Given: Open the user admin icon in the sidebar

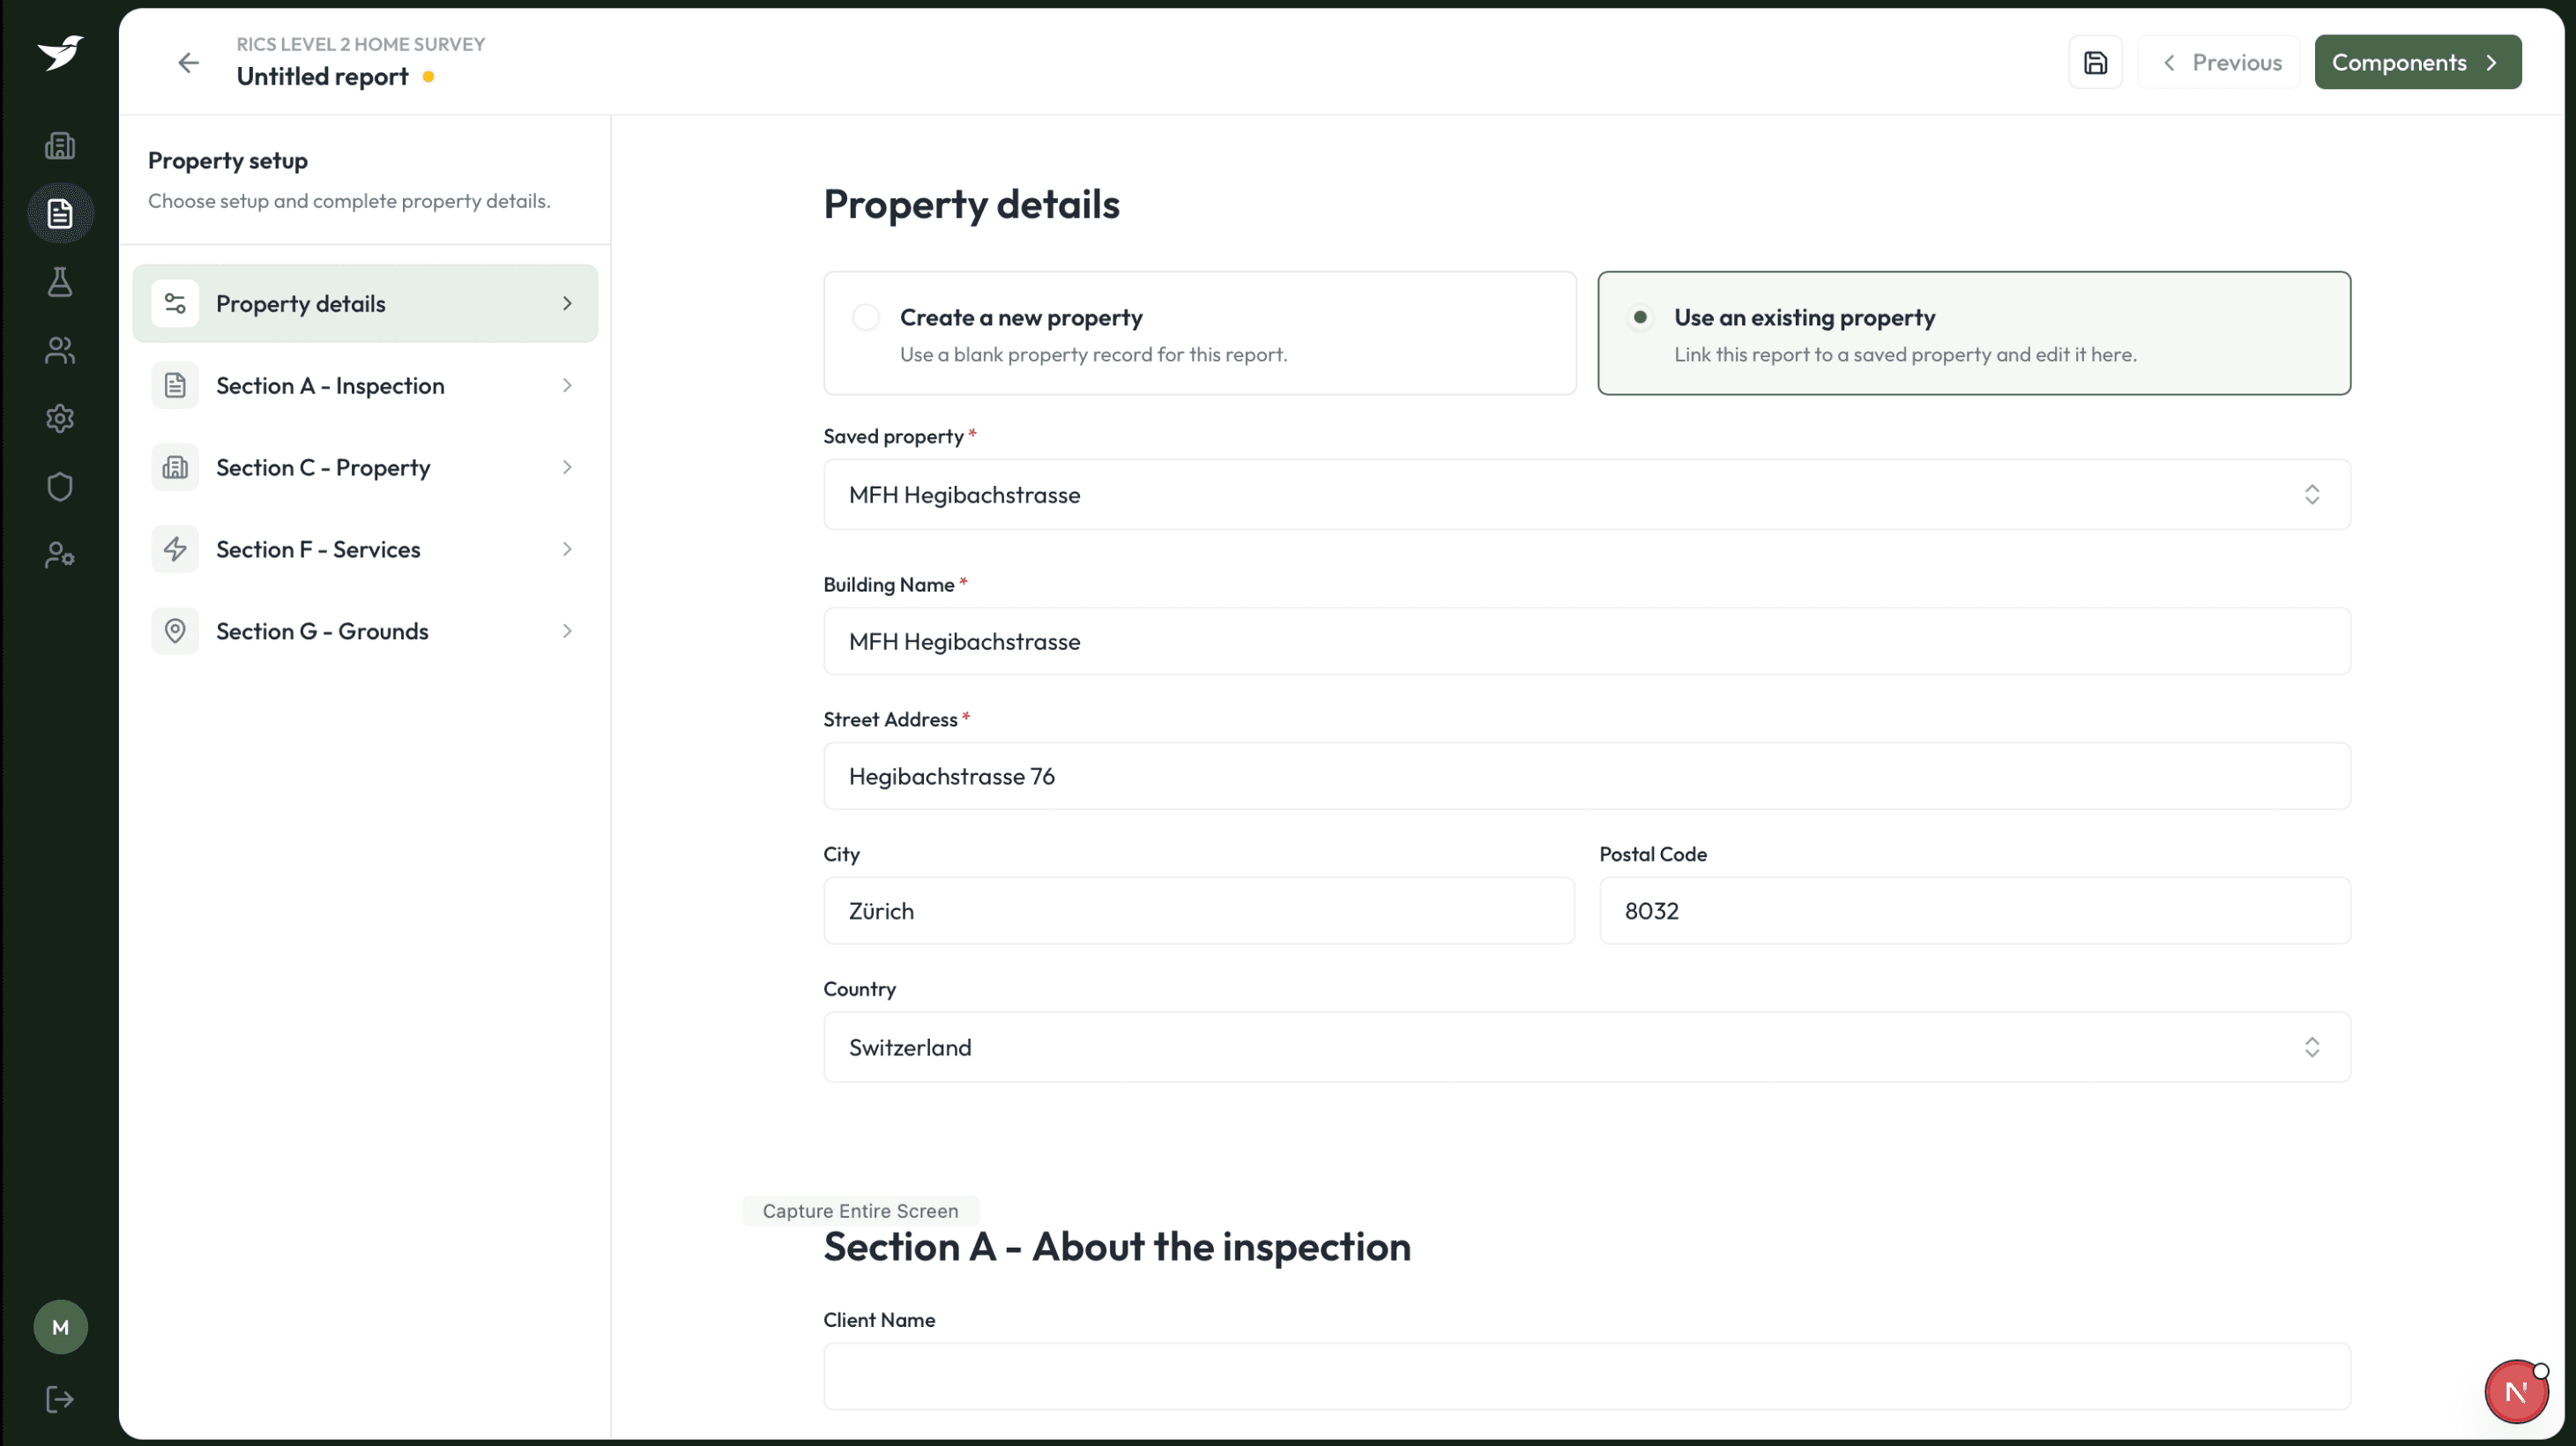Looking at the screenshot, I should click(x=60, y=555).
